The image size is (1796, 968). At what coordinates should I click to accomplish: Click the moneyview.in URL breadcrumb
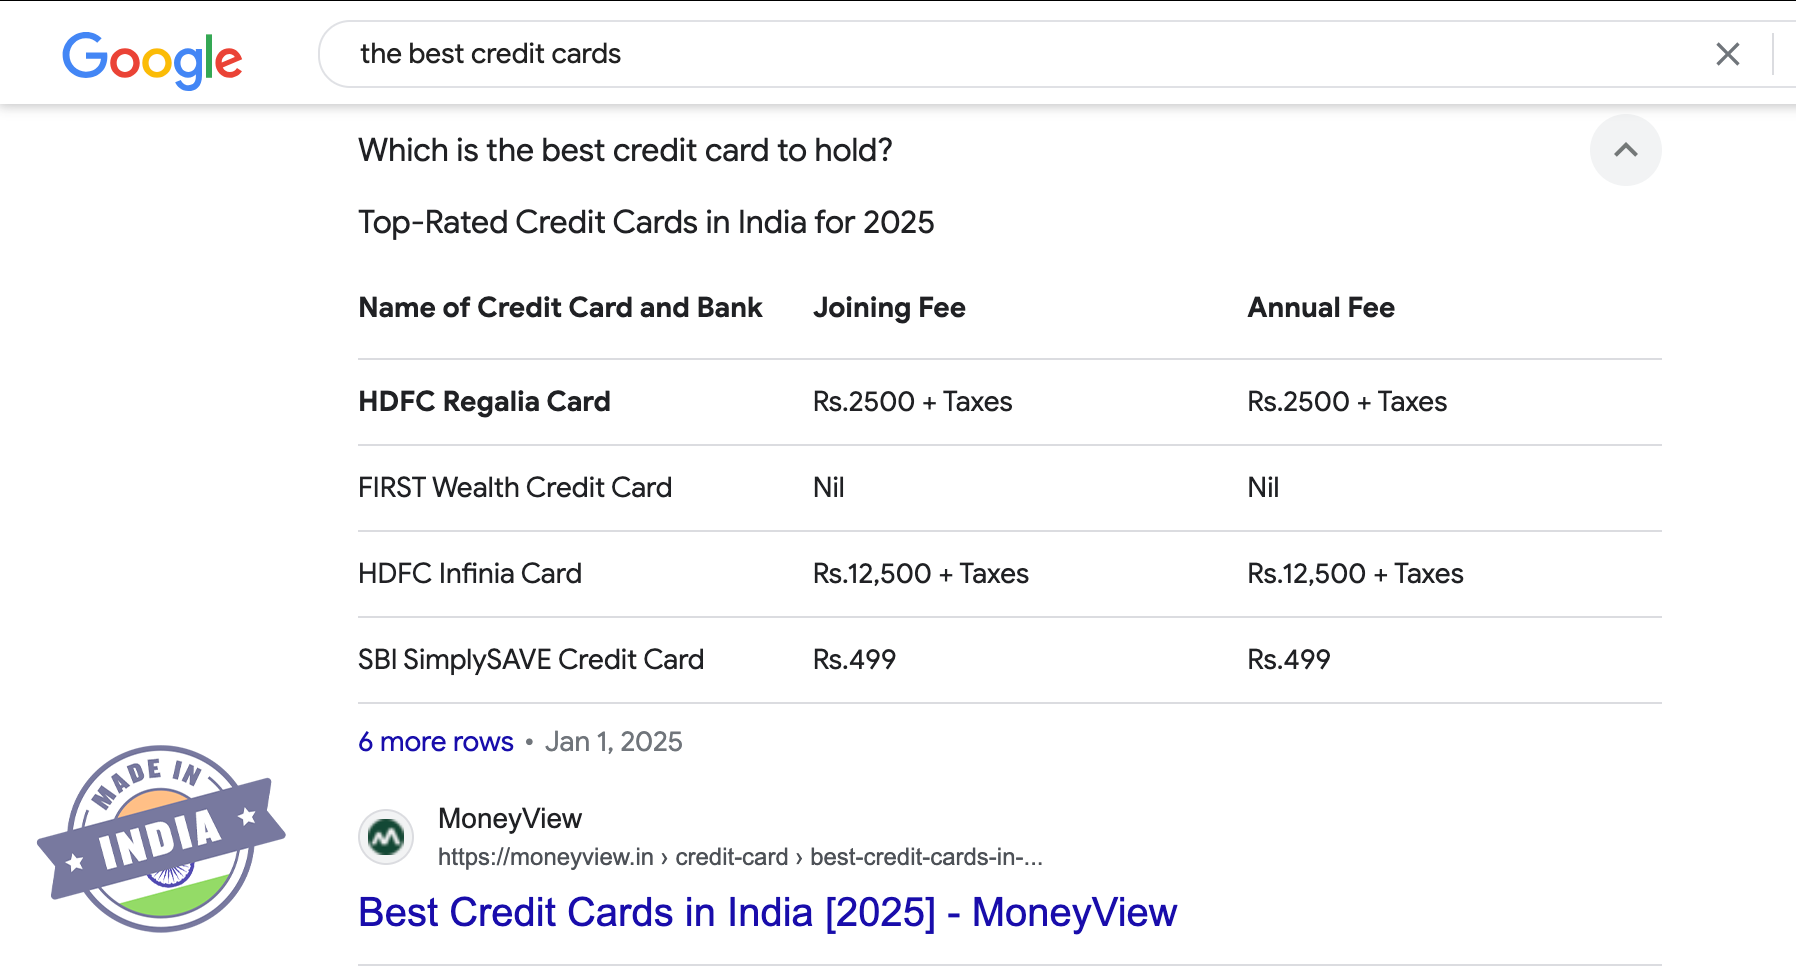point(740,857)
